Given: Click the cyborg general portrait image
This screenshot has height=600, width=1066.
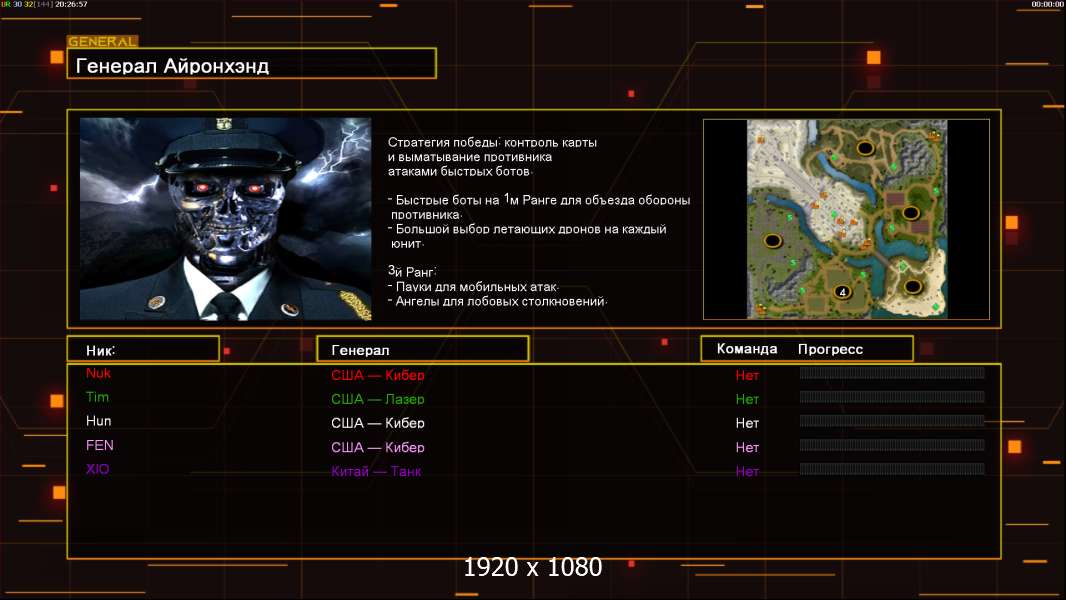Looking at the screenshot, I should pos(225,219).
